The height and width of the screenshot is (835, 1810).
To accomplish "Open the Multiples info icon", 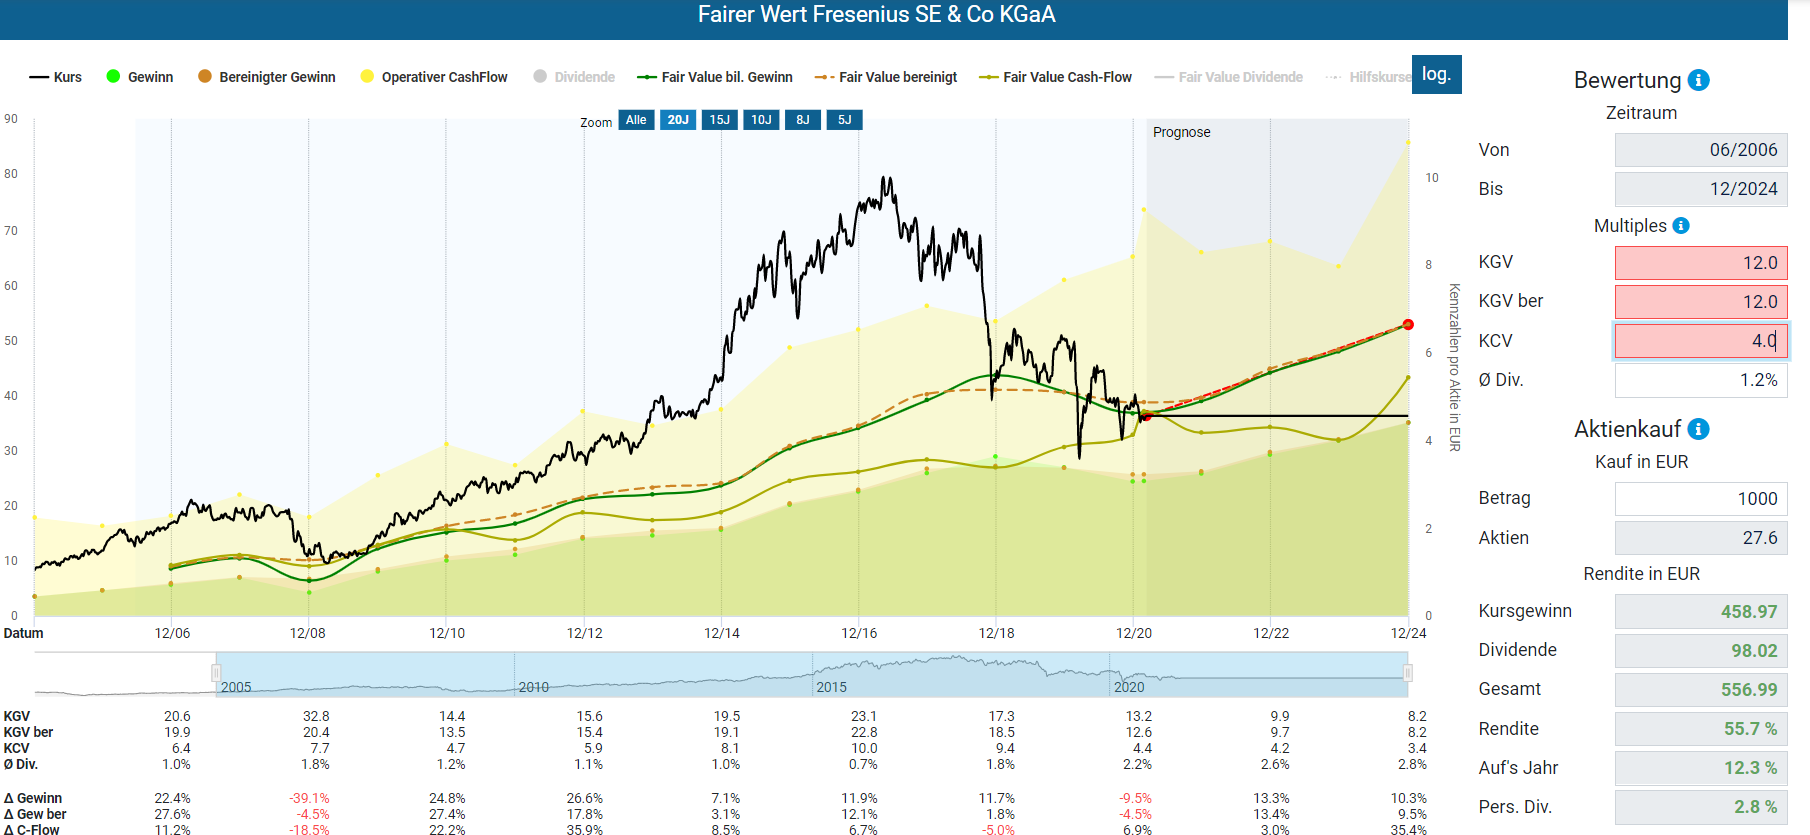I will point(1681,226).
